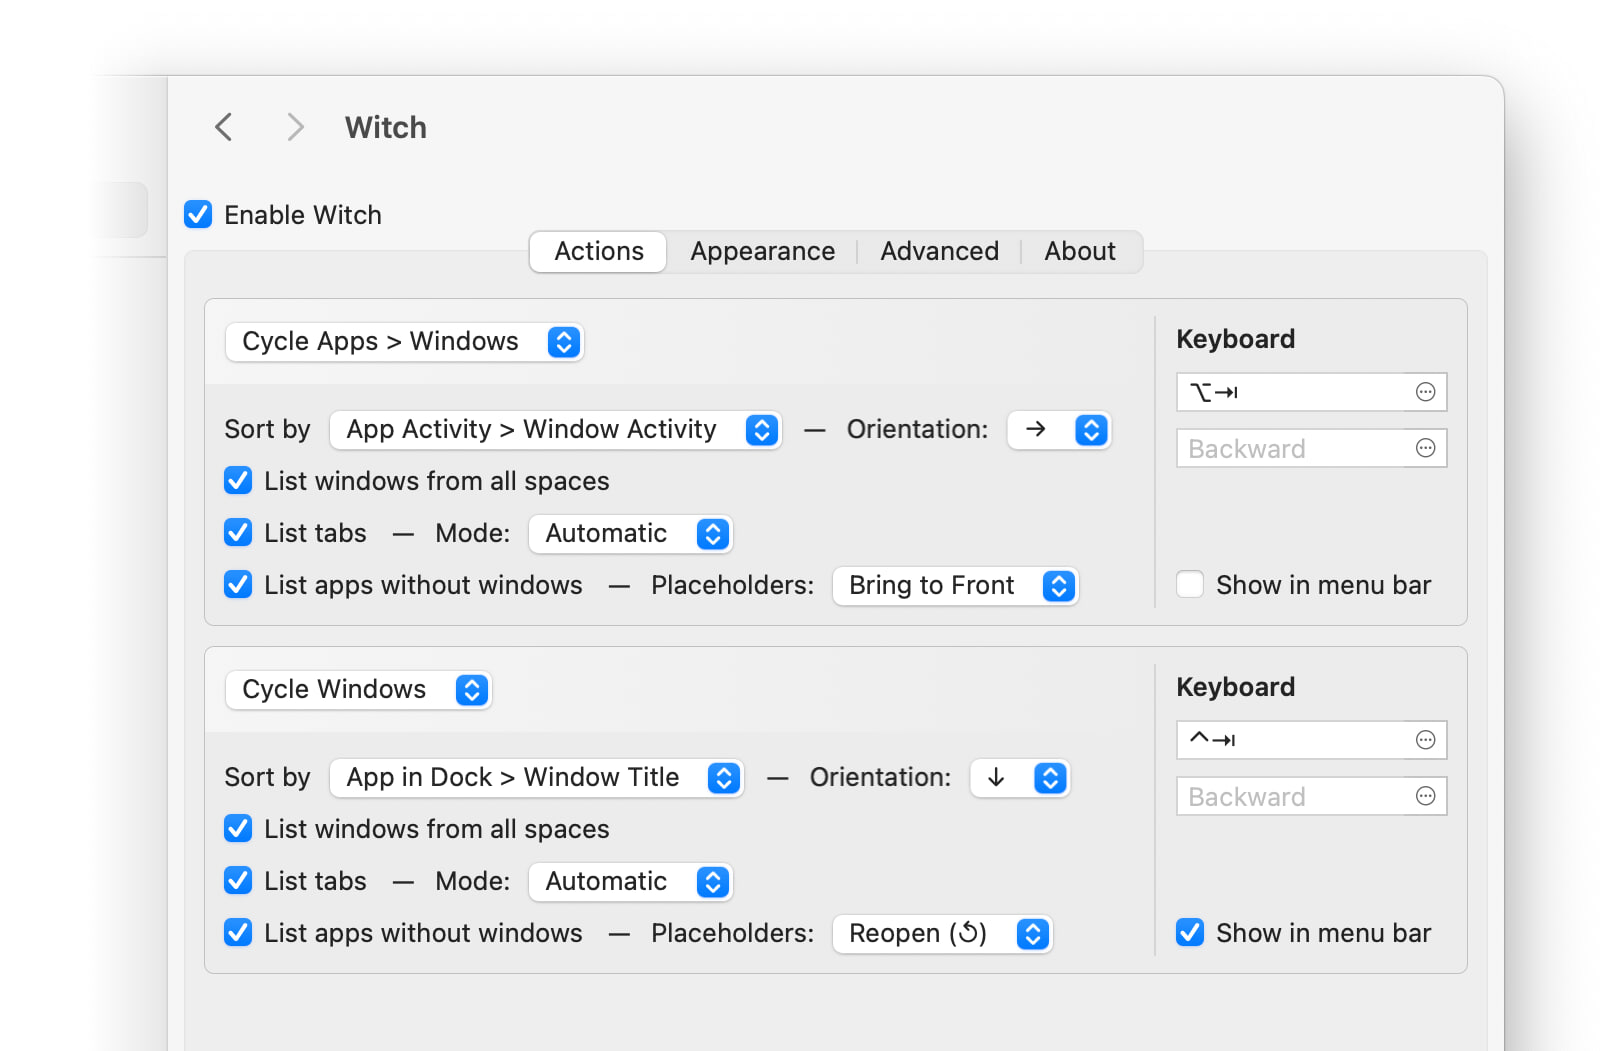This screenshot has width=1616, height=1051.
Task: Disable Show in menu bar for Cycle Windows
Action: [x=1190, y=932]
